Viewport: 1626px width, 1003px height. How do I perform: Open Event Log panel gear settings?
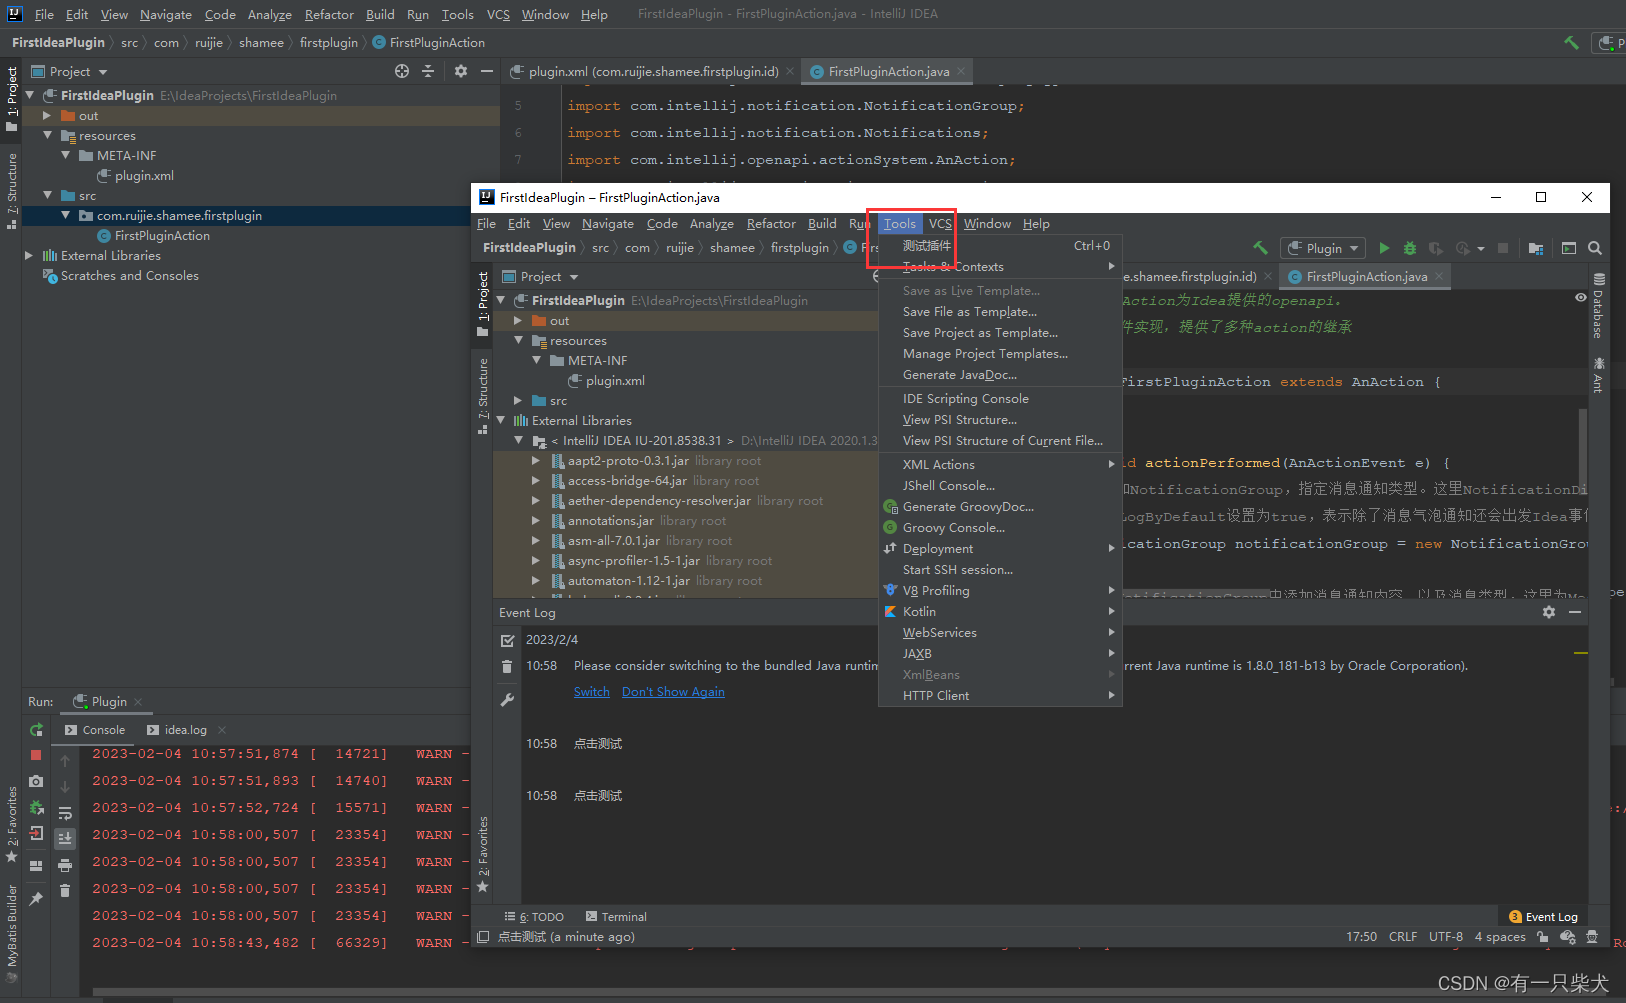tap(1549, 612)
